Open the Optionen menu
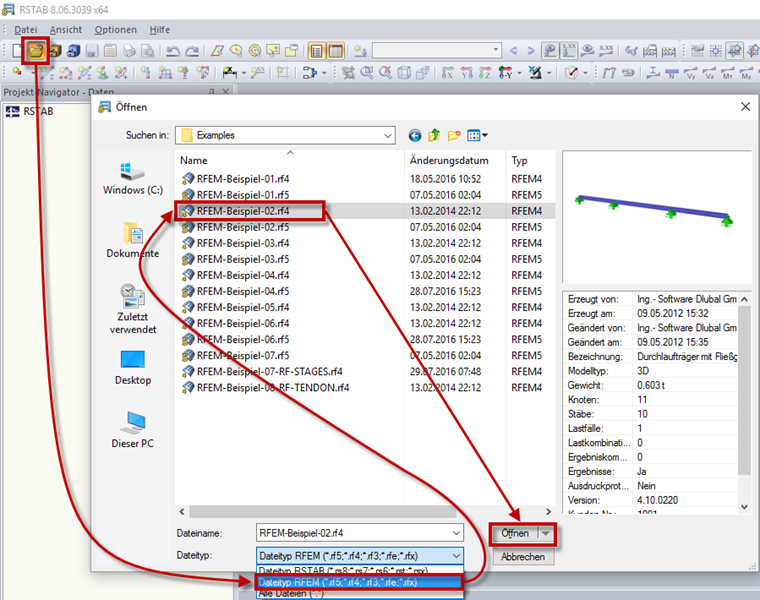The image size is (760, 600). (115, 30)
